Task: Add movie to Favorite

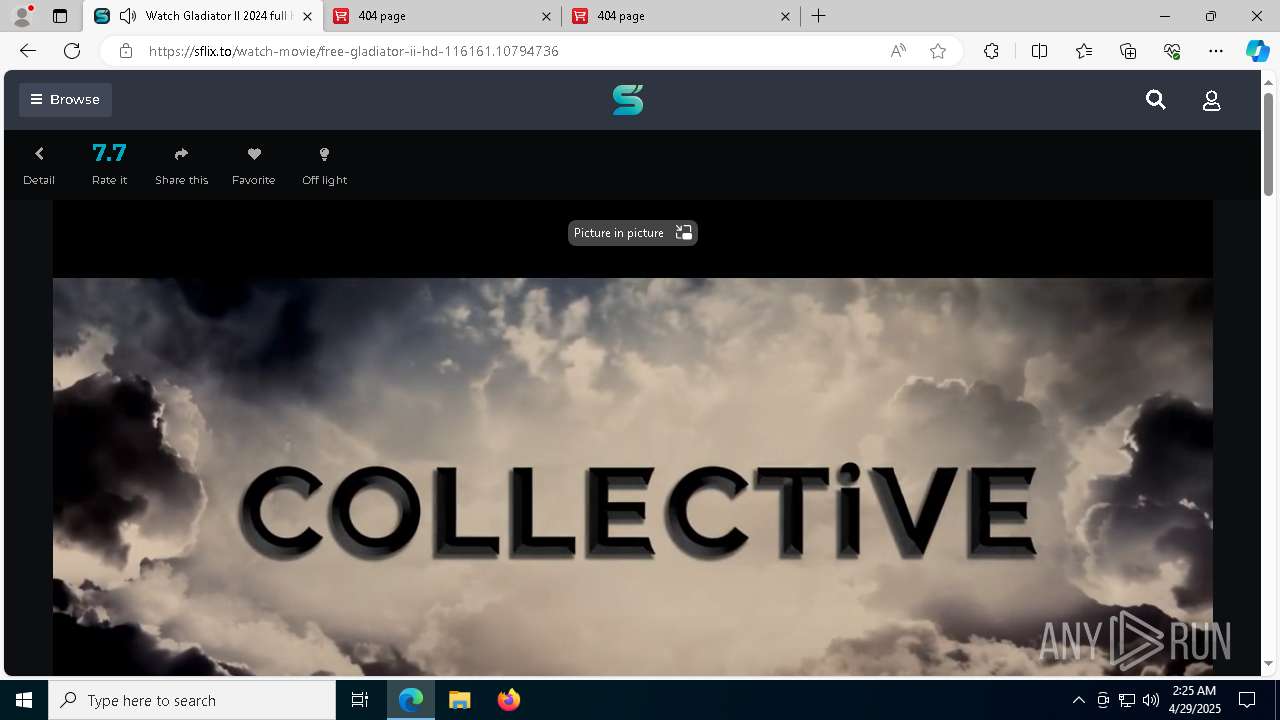Action: pyautogui.click(x=254, y=165)
